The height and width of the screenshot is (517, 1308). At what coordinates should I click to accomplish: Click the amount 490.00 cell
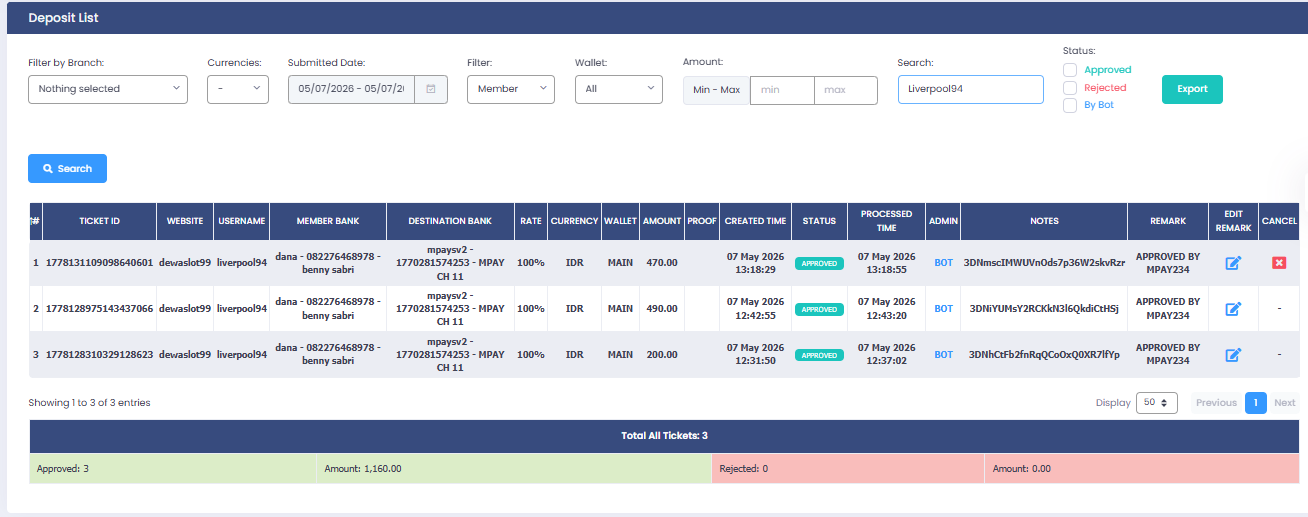point(662,309)
